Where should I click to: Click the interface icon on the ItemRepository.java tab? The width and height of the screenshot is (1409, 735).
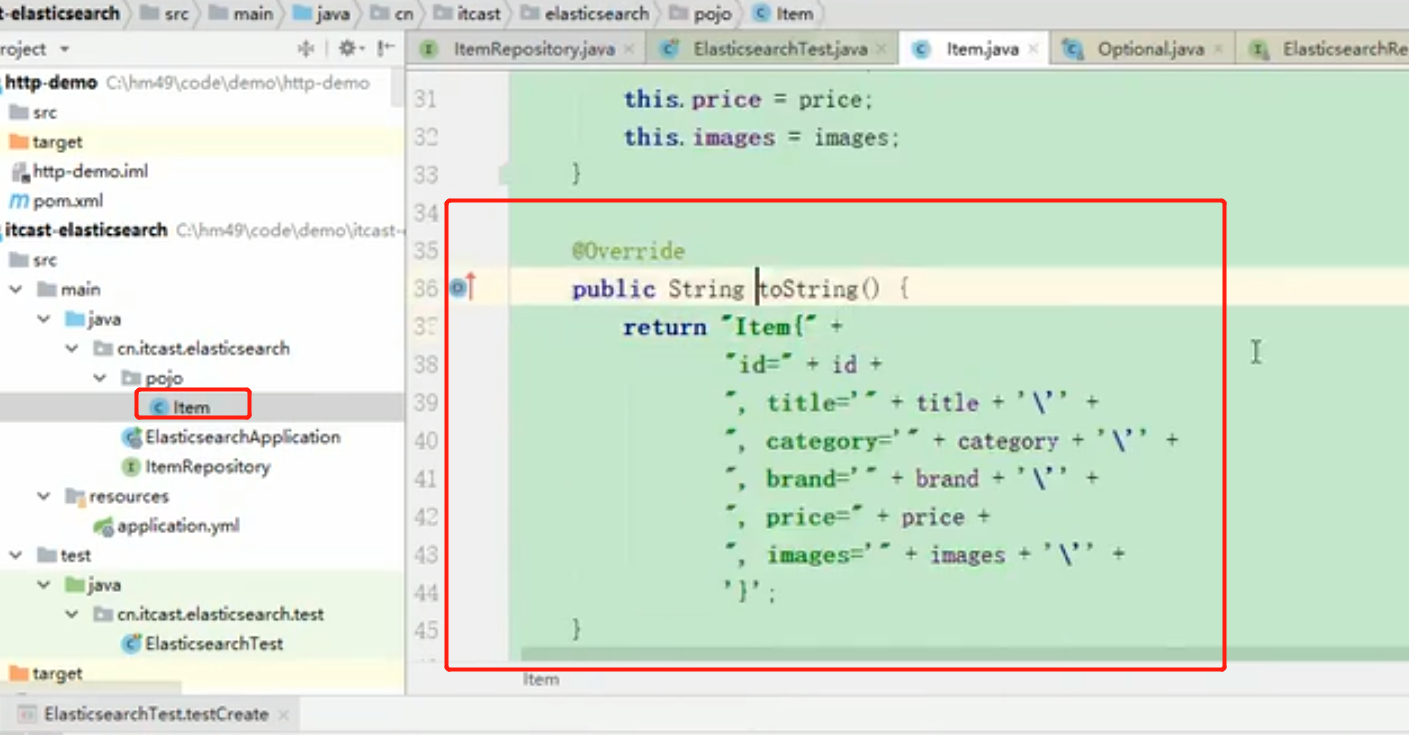point(430,49)
